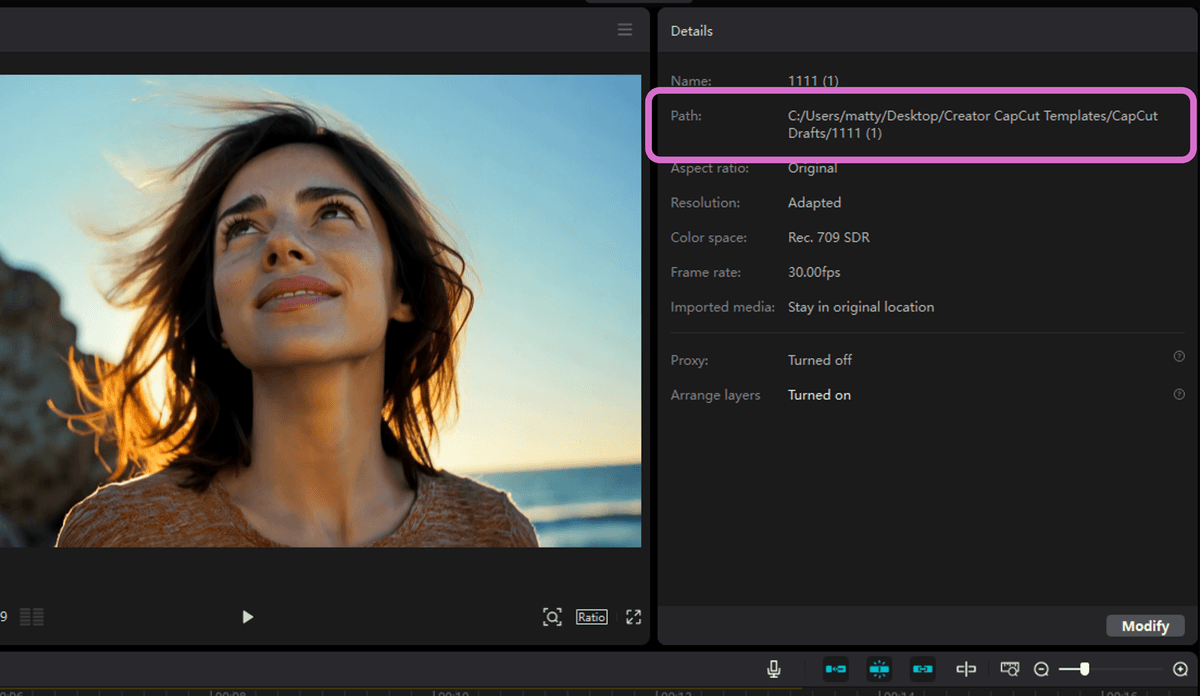Image resolution: width=1200 pixels, height=696 pixels.
Task: Click the video preview of the woman
Action: [320, 311]
